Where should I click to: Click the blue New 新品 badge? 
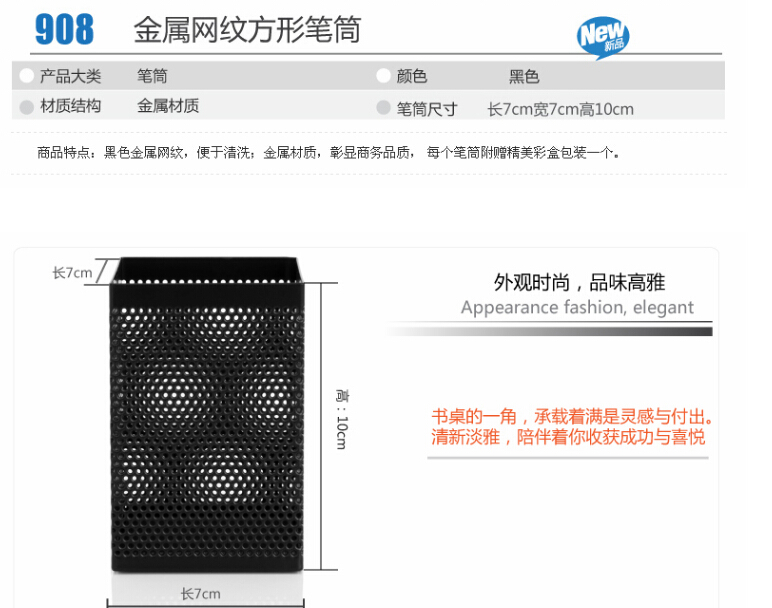(603, 37)
